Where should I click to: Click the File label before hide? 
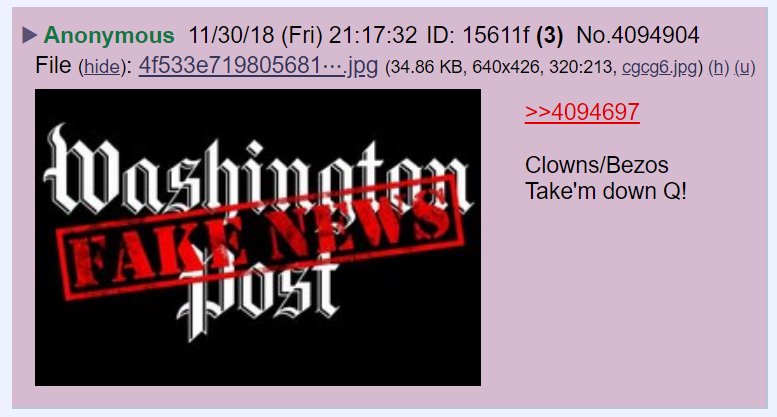[x=53, y=65]
